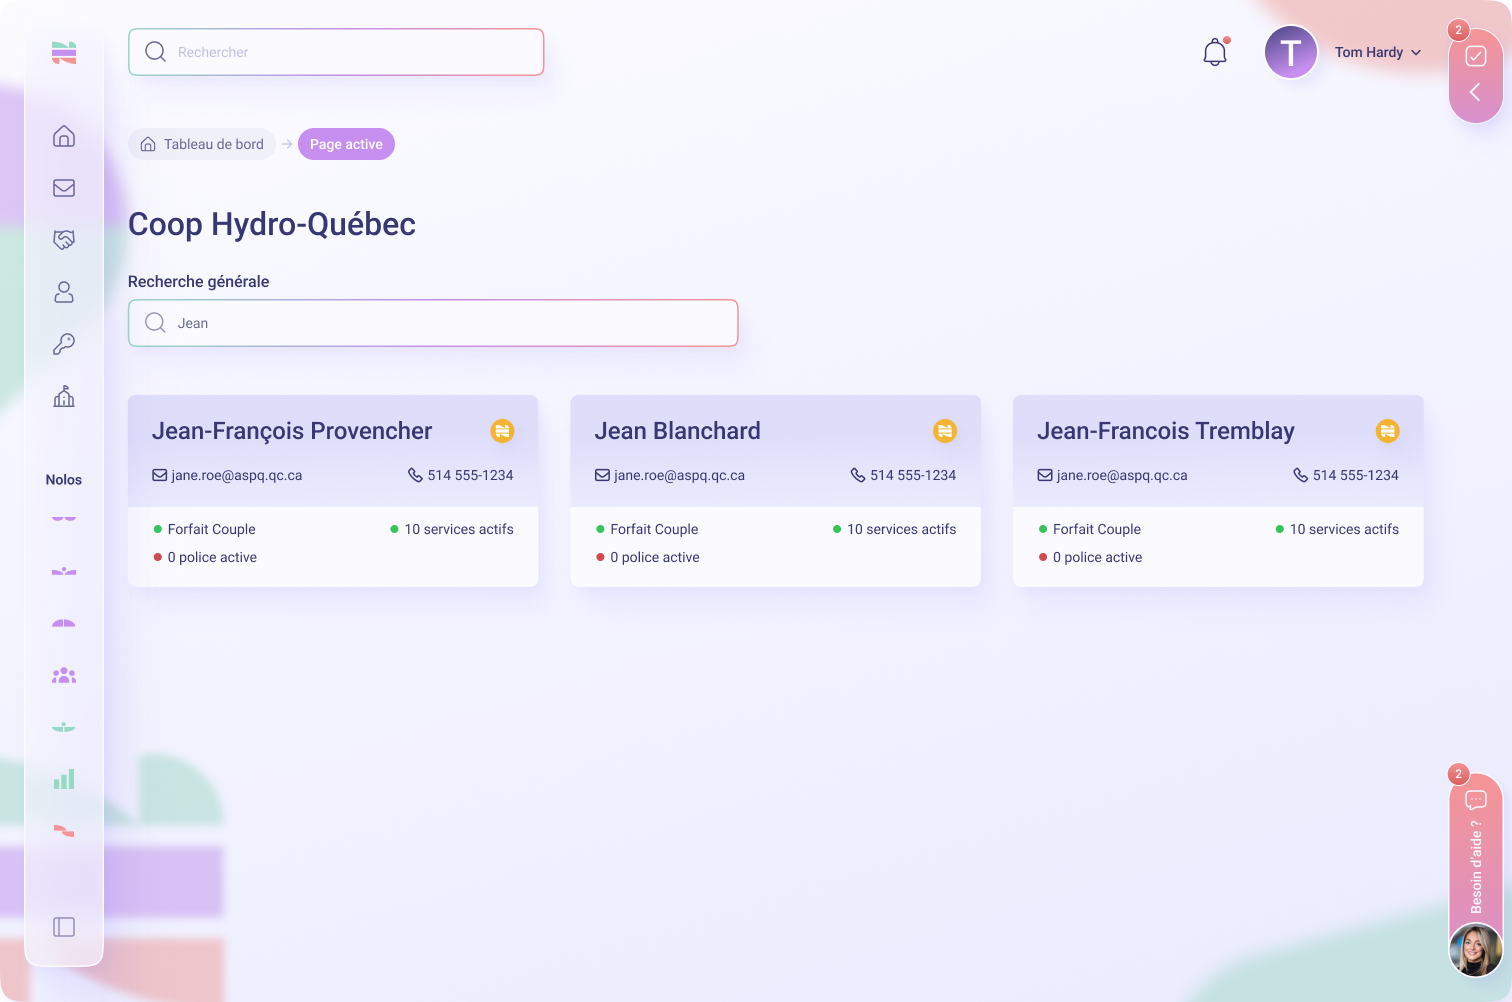Screen dimensions: 1512x1002
Task: Click orange badge on Jean-François Provencher card
Action: click(502, 431)
